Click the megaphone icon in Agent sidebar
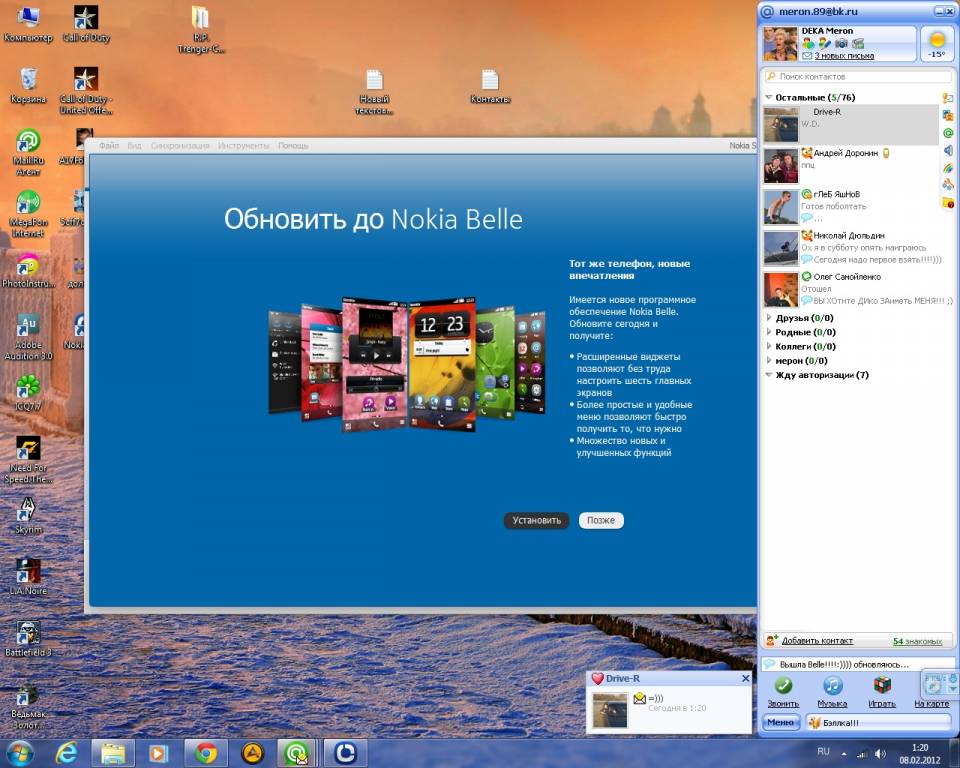960x768 pixels. [948, 151]
